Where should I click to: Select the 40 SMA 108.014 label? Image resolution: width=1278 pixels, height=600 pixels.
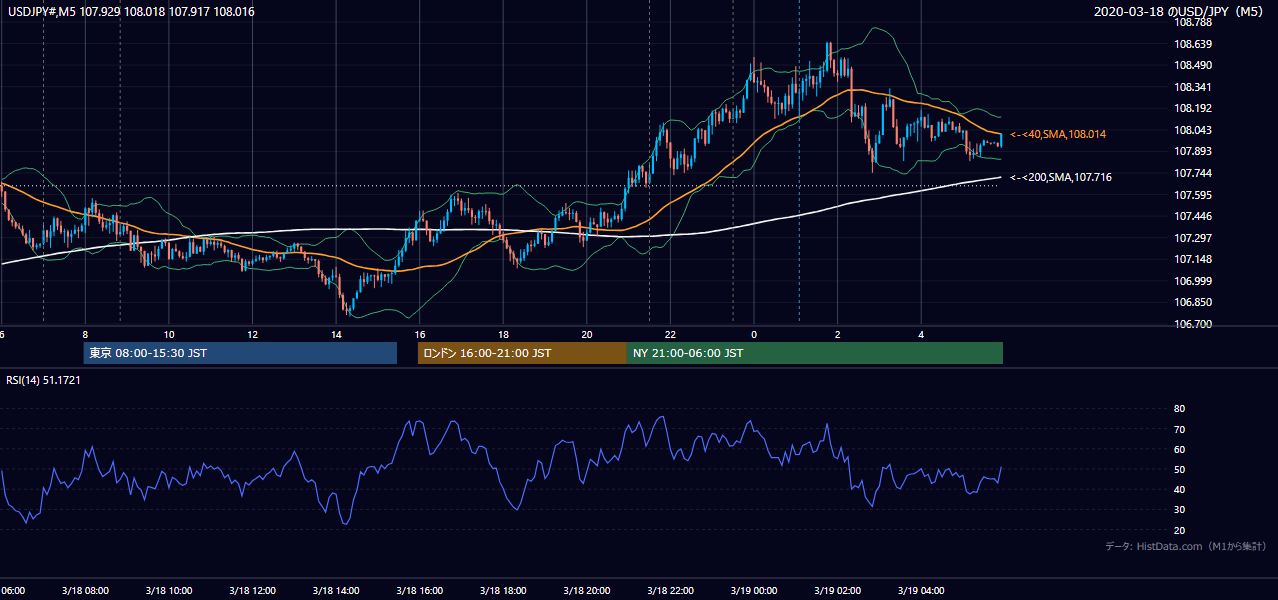pos(1058,134)
